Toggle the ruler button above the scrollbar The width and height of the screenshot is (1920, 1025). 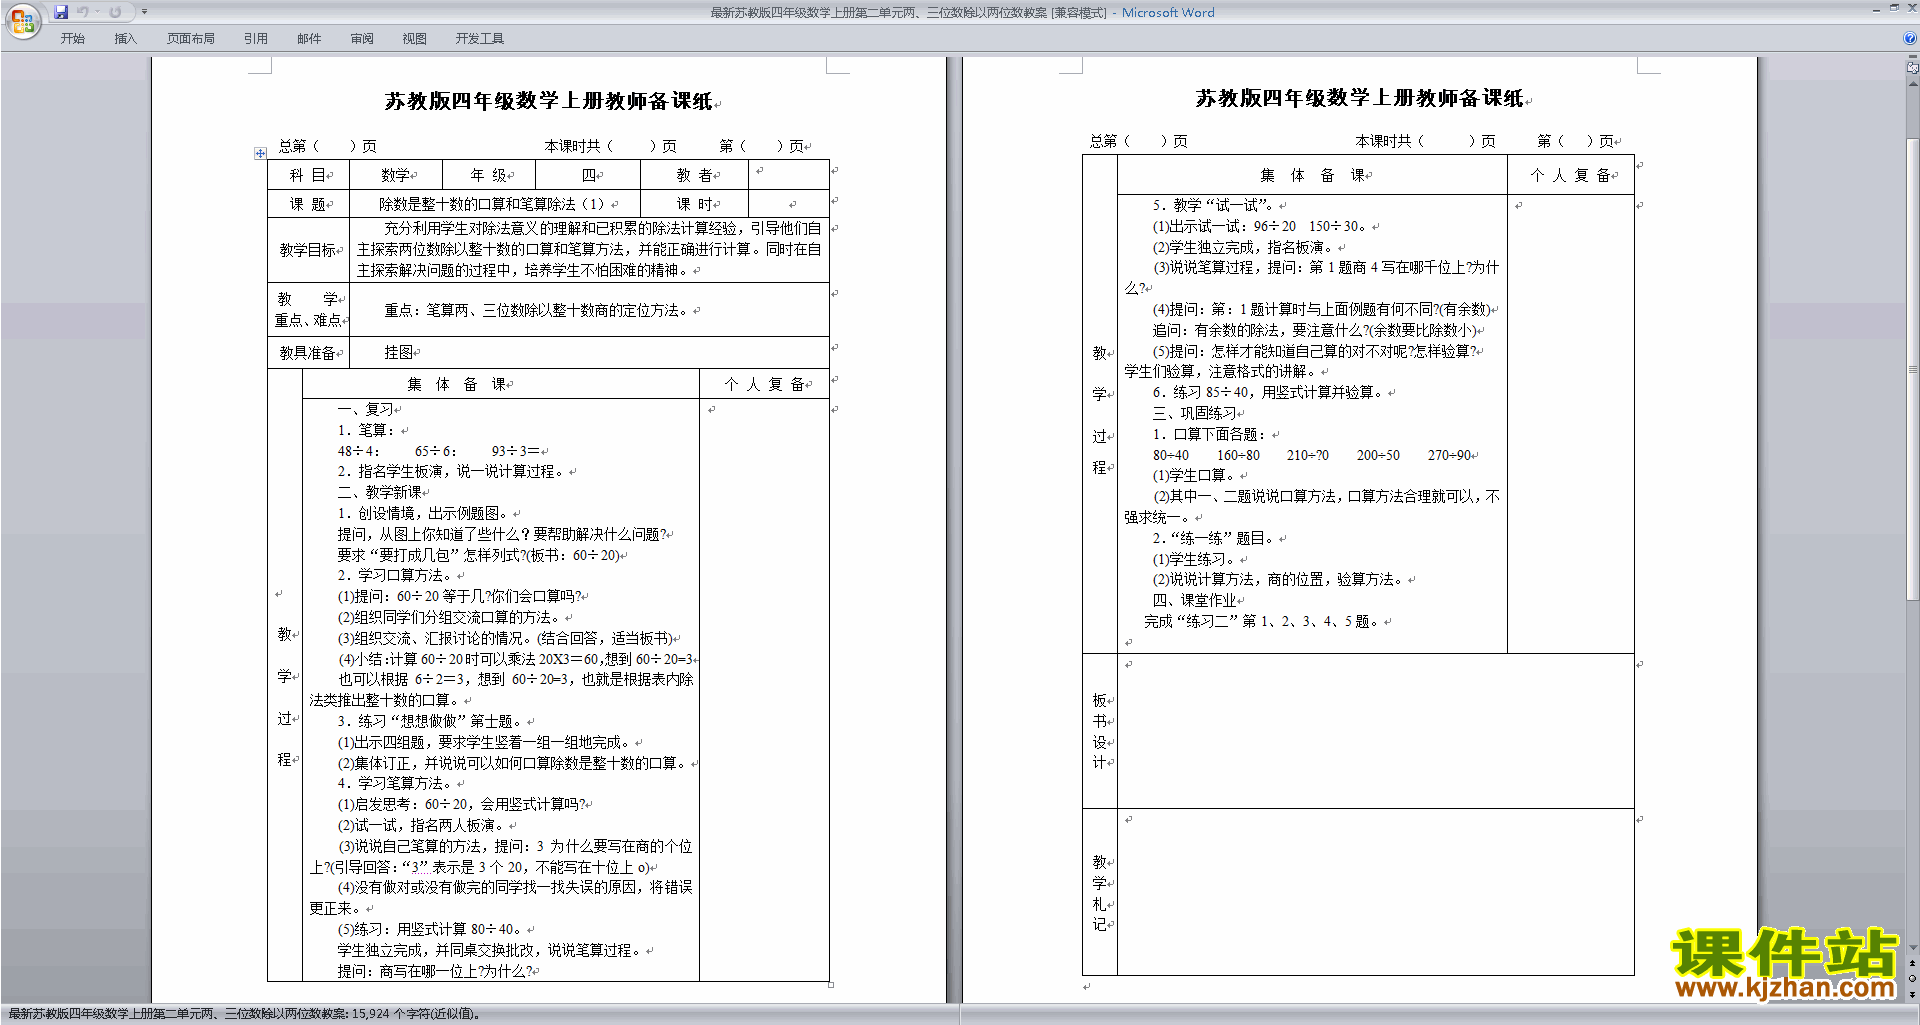click(1913, 68)
